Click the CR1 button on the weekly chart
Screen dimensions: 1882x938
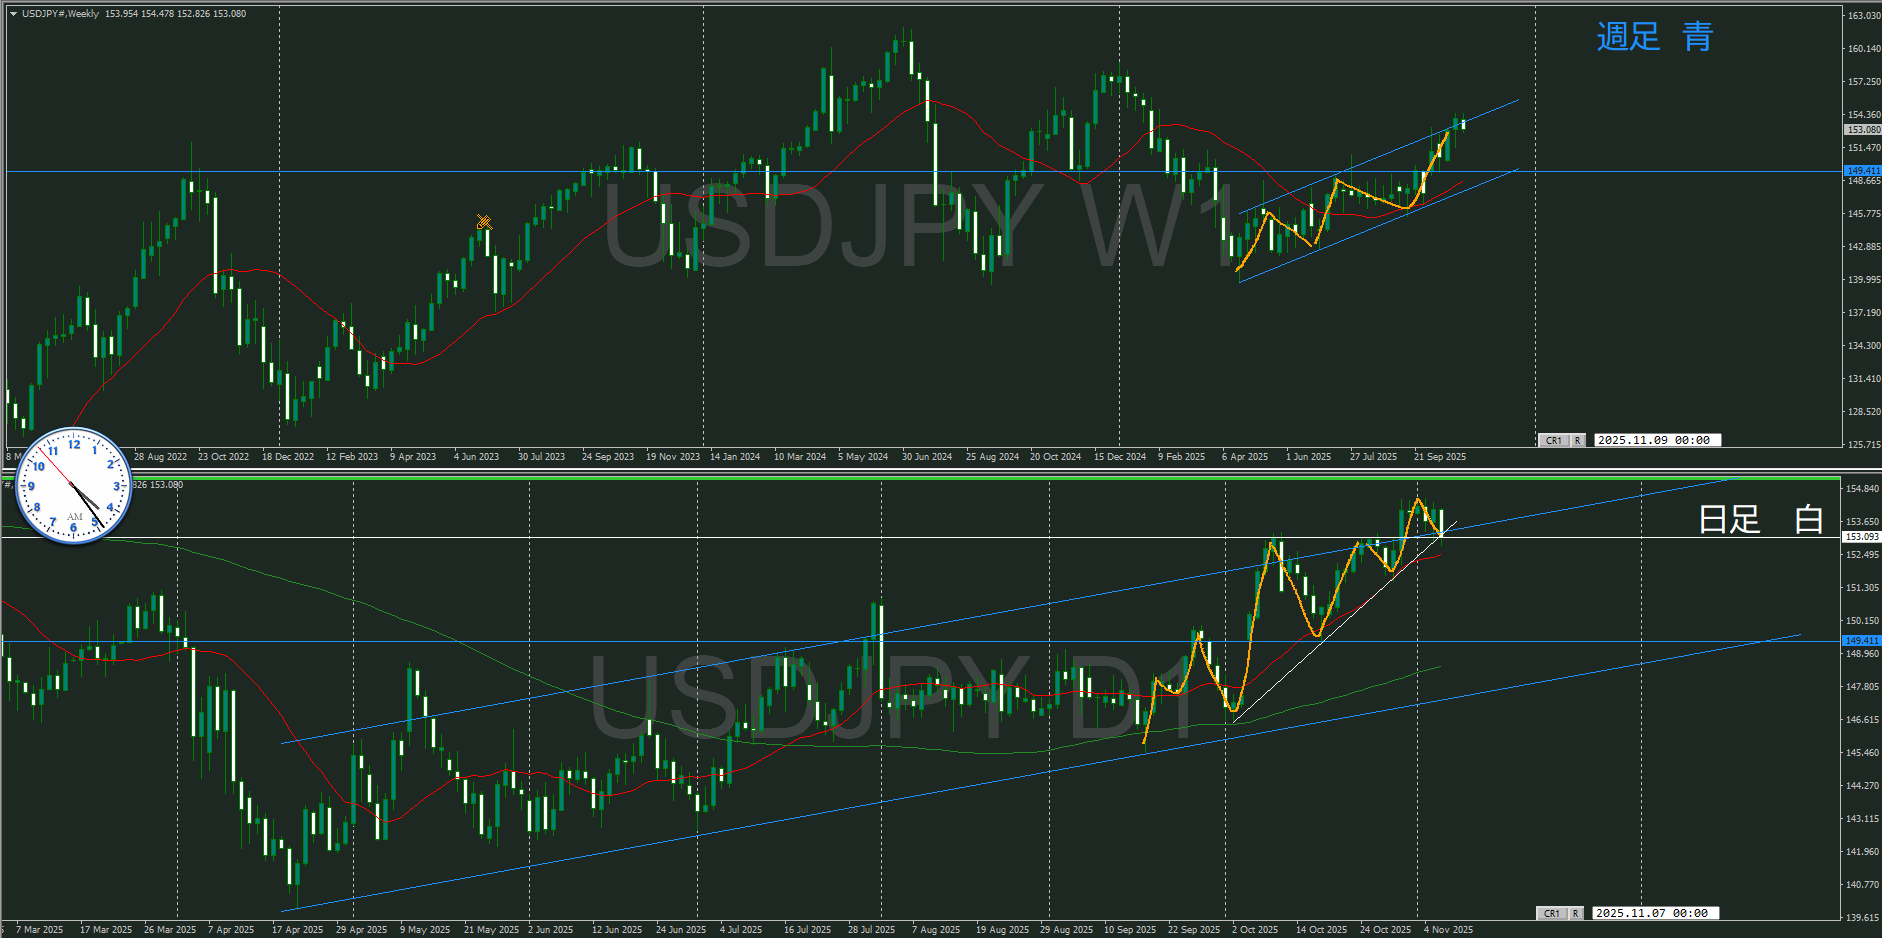click(x=1553, y=440)
